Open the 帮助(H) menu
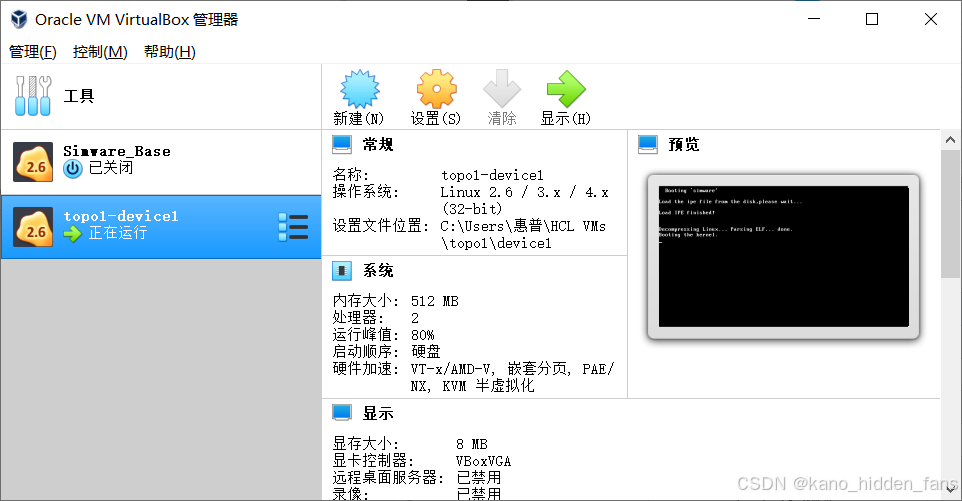This screenshot has width=962, height=501. click(x=170, y=52)
